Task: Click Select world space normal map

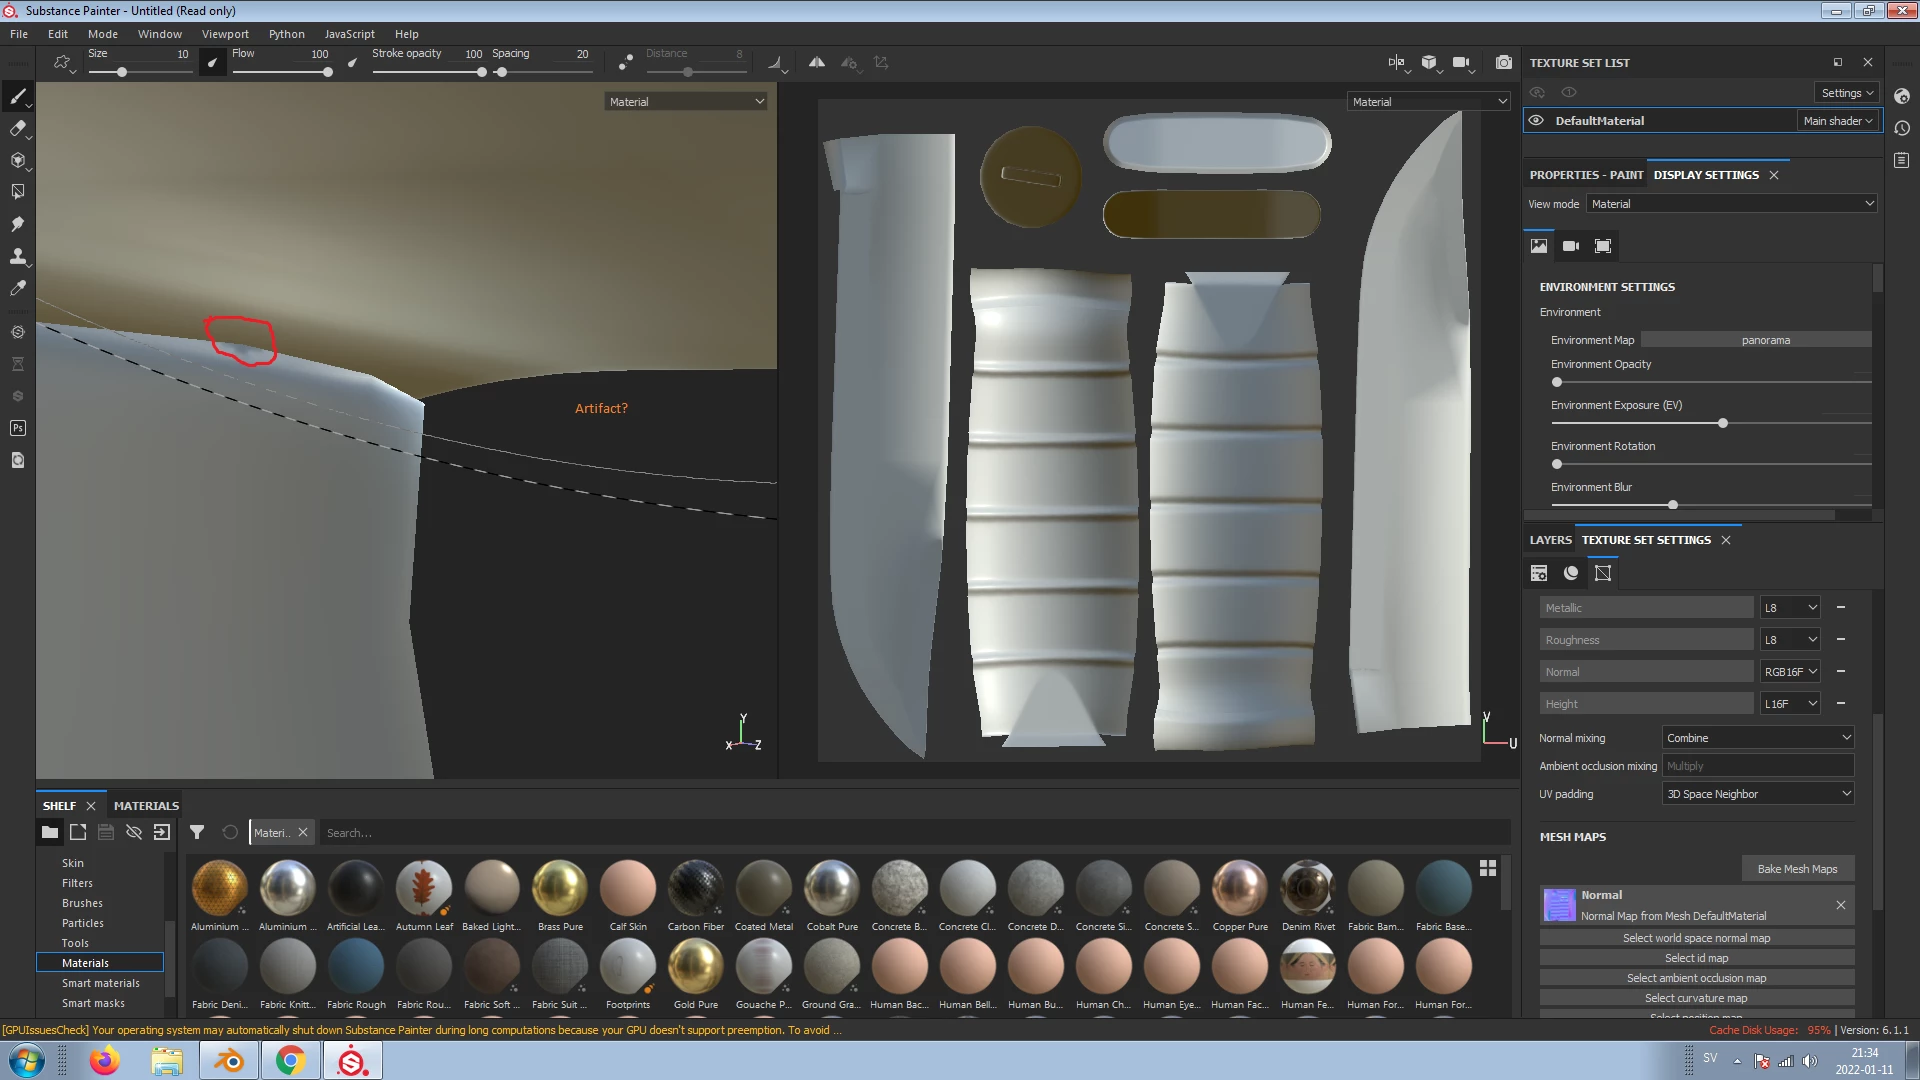Action: [1696, 938]
